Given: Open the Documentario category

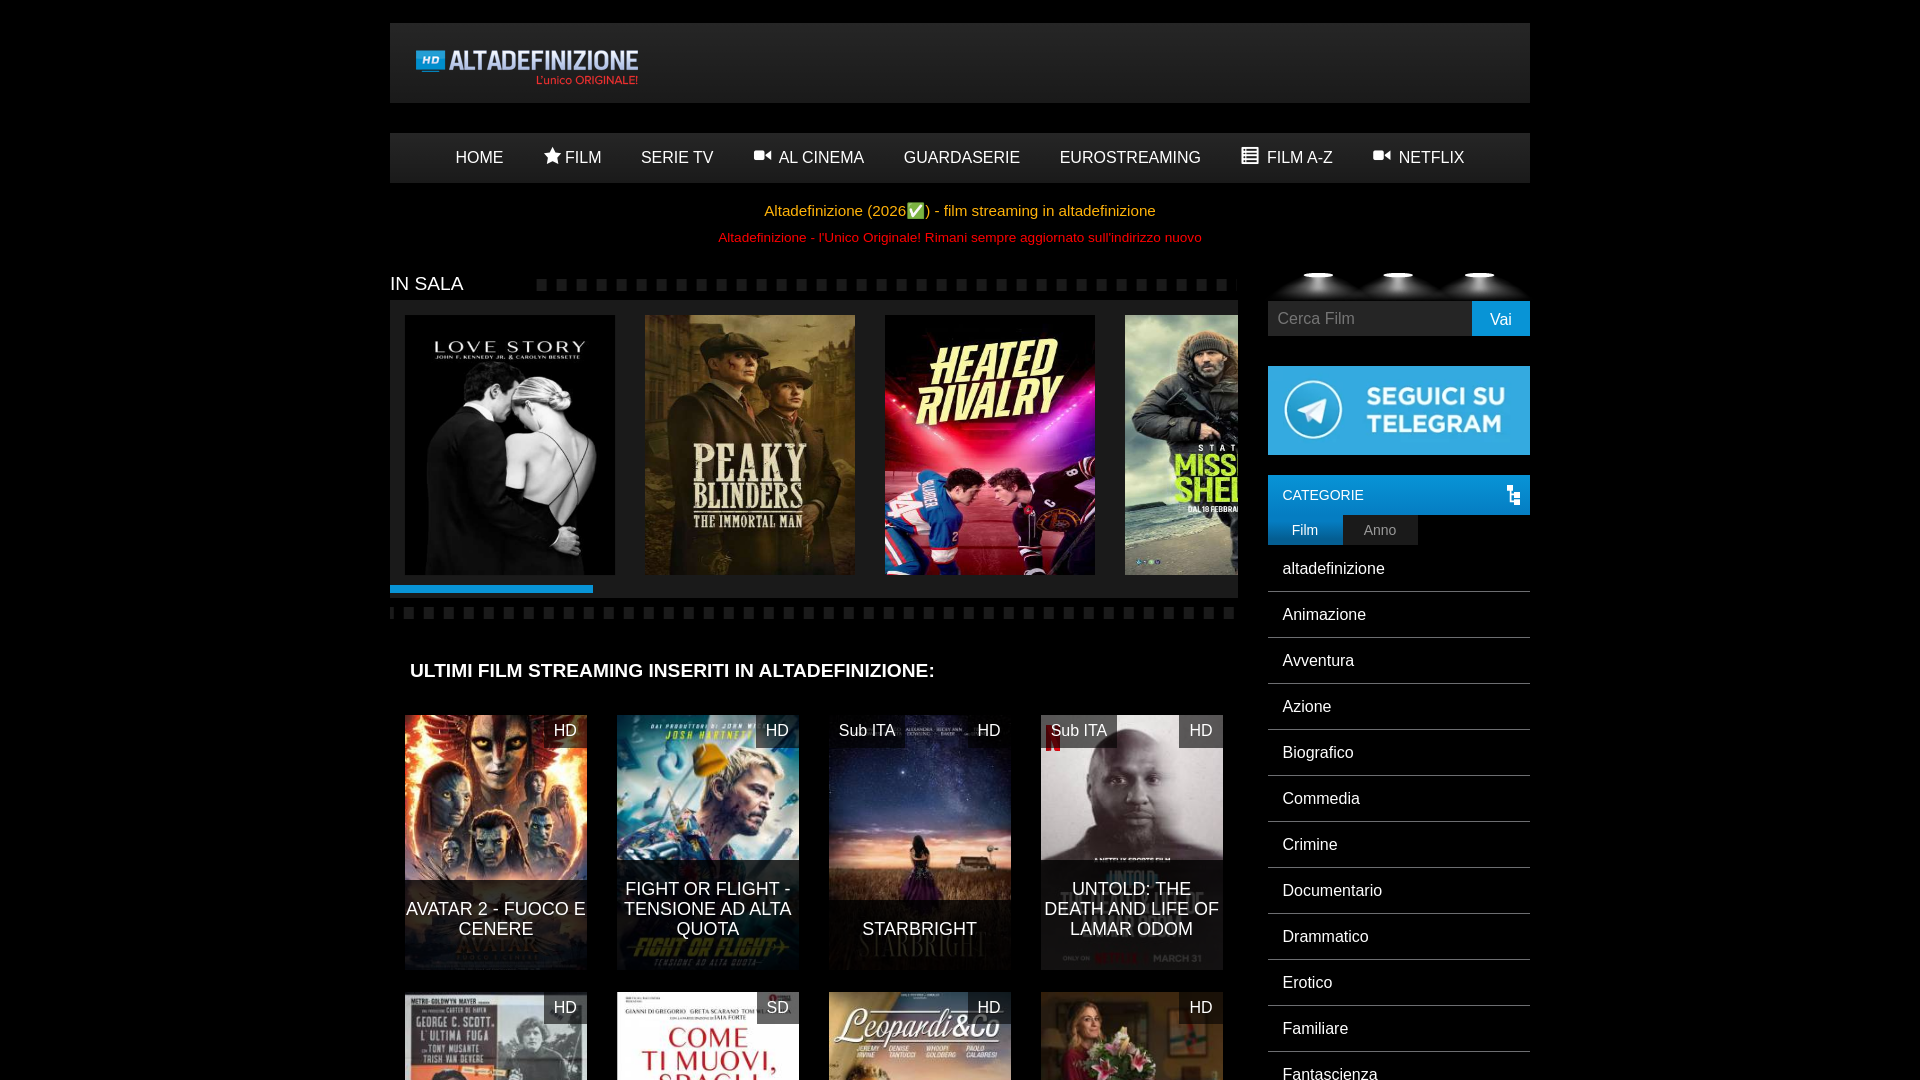Looking at the screenshot, I should pos(1399,891).
